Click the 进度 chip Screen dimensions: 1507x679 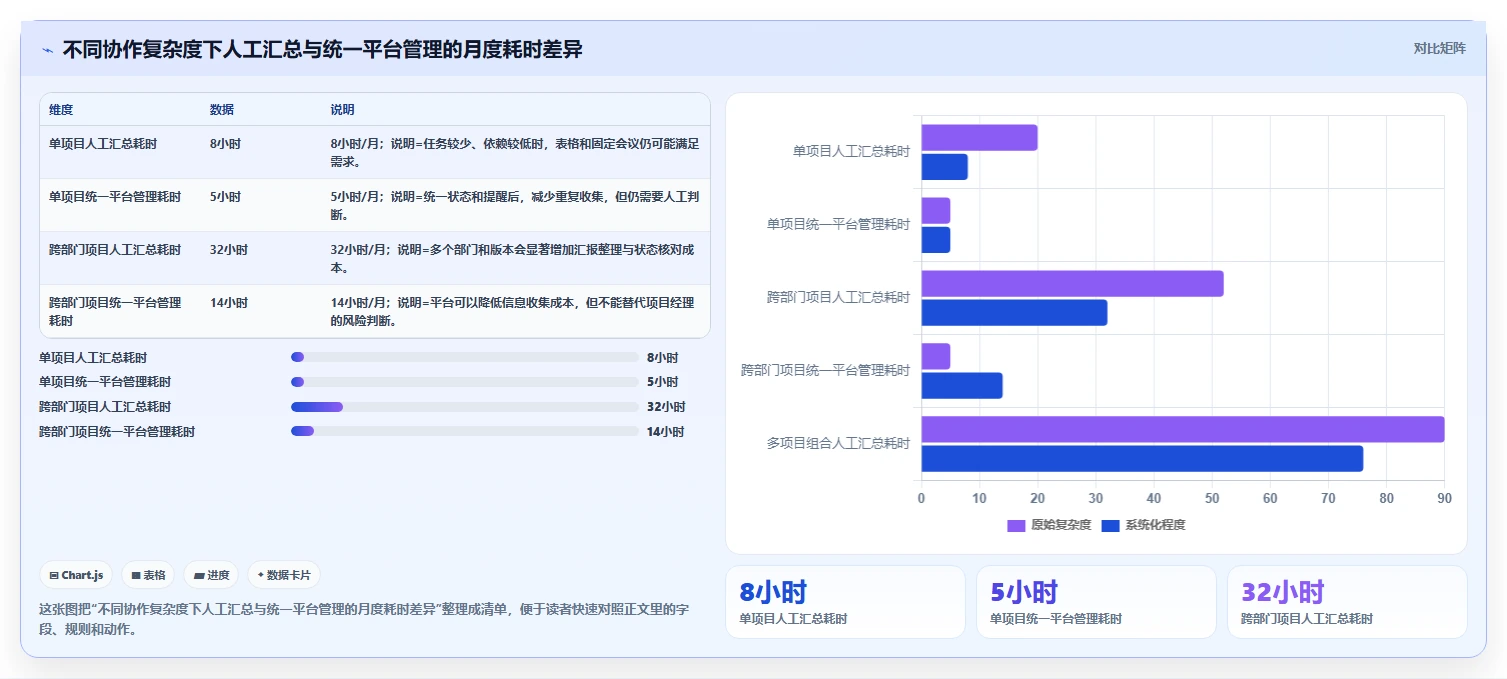click(x=211, y=575)
